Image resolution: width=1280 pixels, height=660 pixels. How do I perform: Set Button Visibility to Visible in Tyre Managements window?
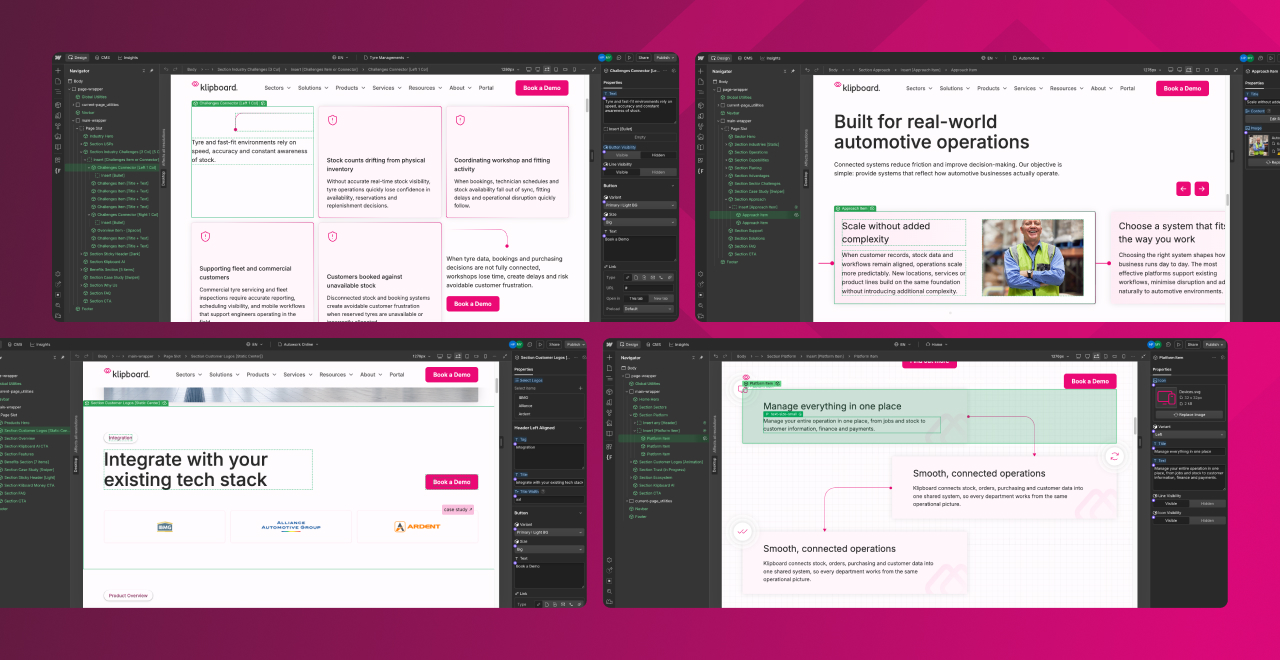[x=622, y=155]
